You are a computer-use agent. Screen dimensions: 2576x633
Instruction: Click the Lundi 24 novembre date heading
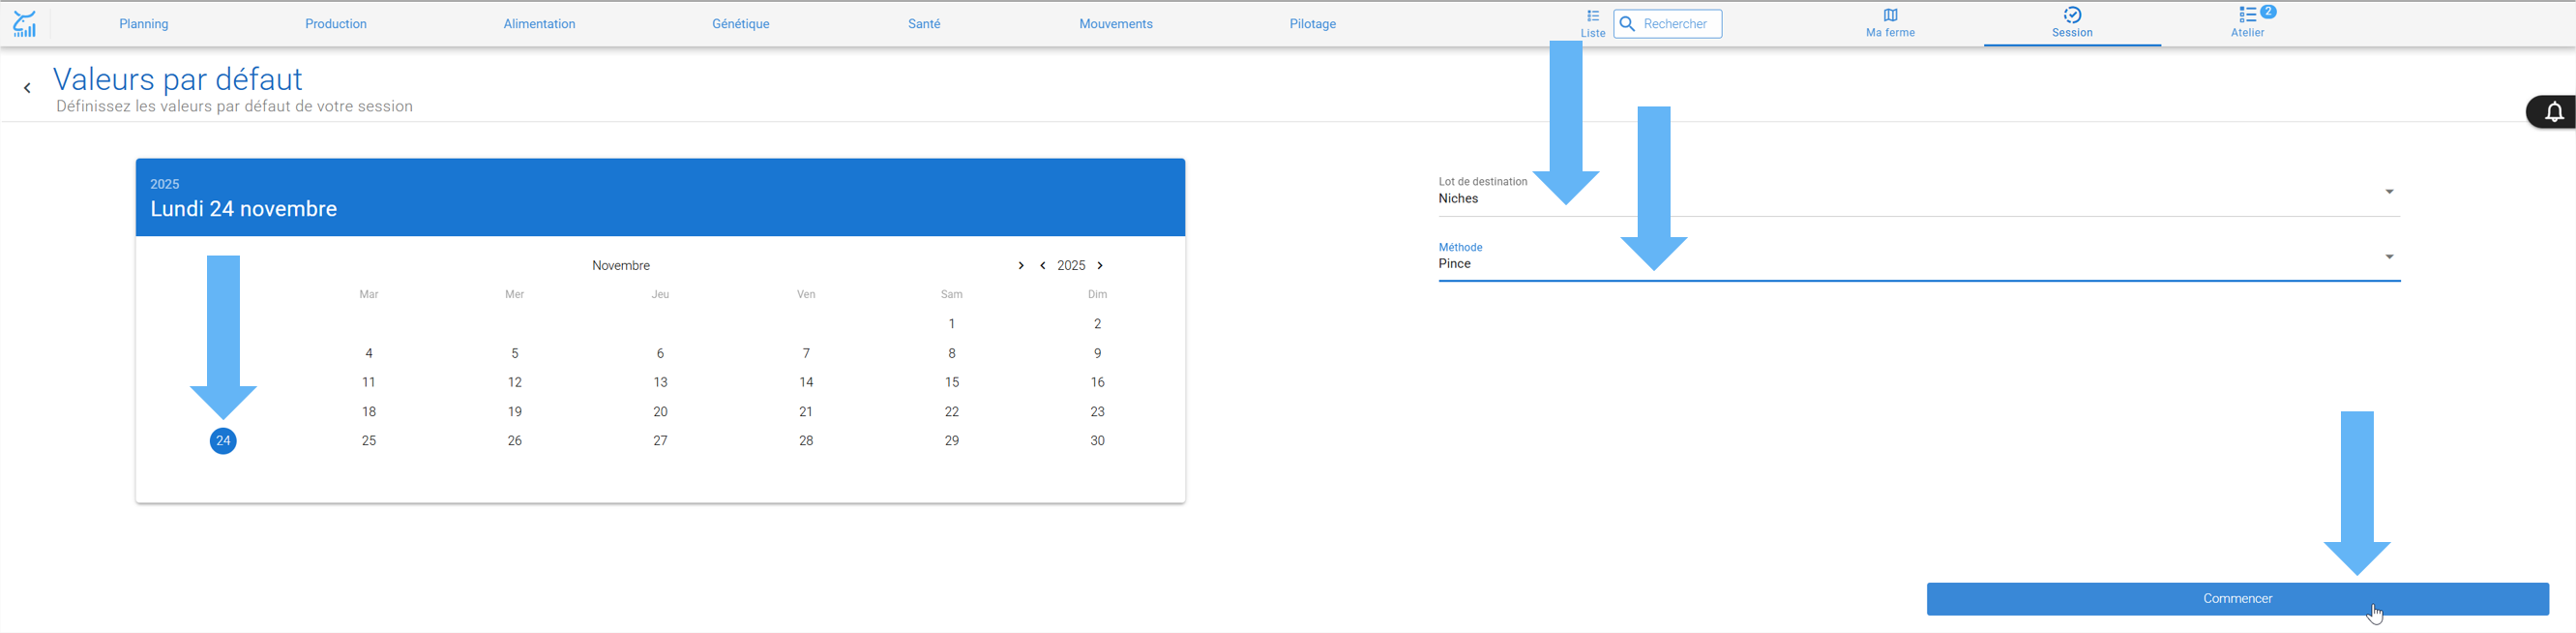click(244, 209)
